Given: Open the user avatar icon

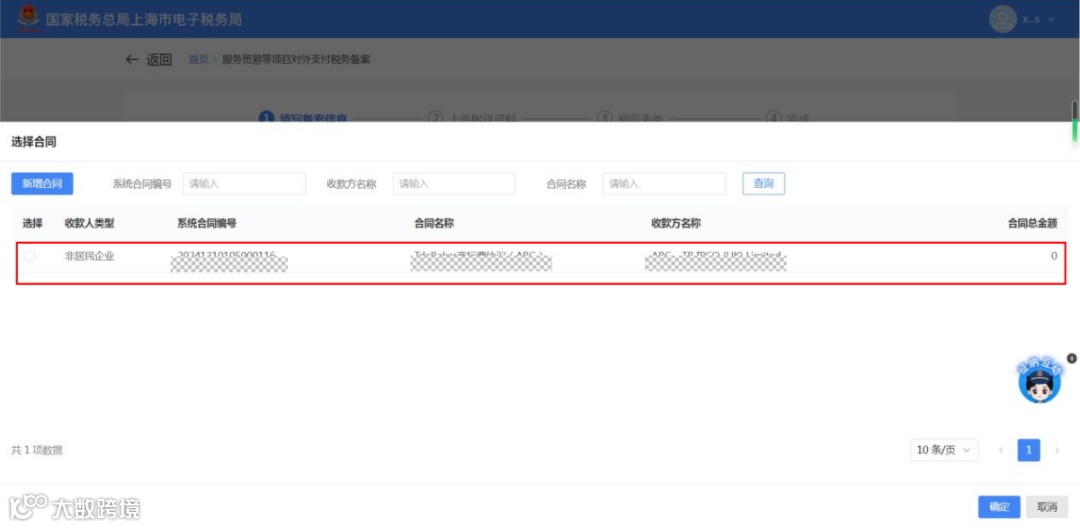Looking at the screenshot, I should 1002,19.
